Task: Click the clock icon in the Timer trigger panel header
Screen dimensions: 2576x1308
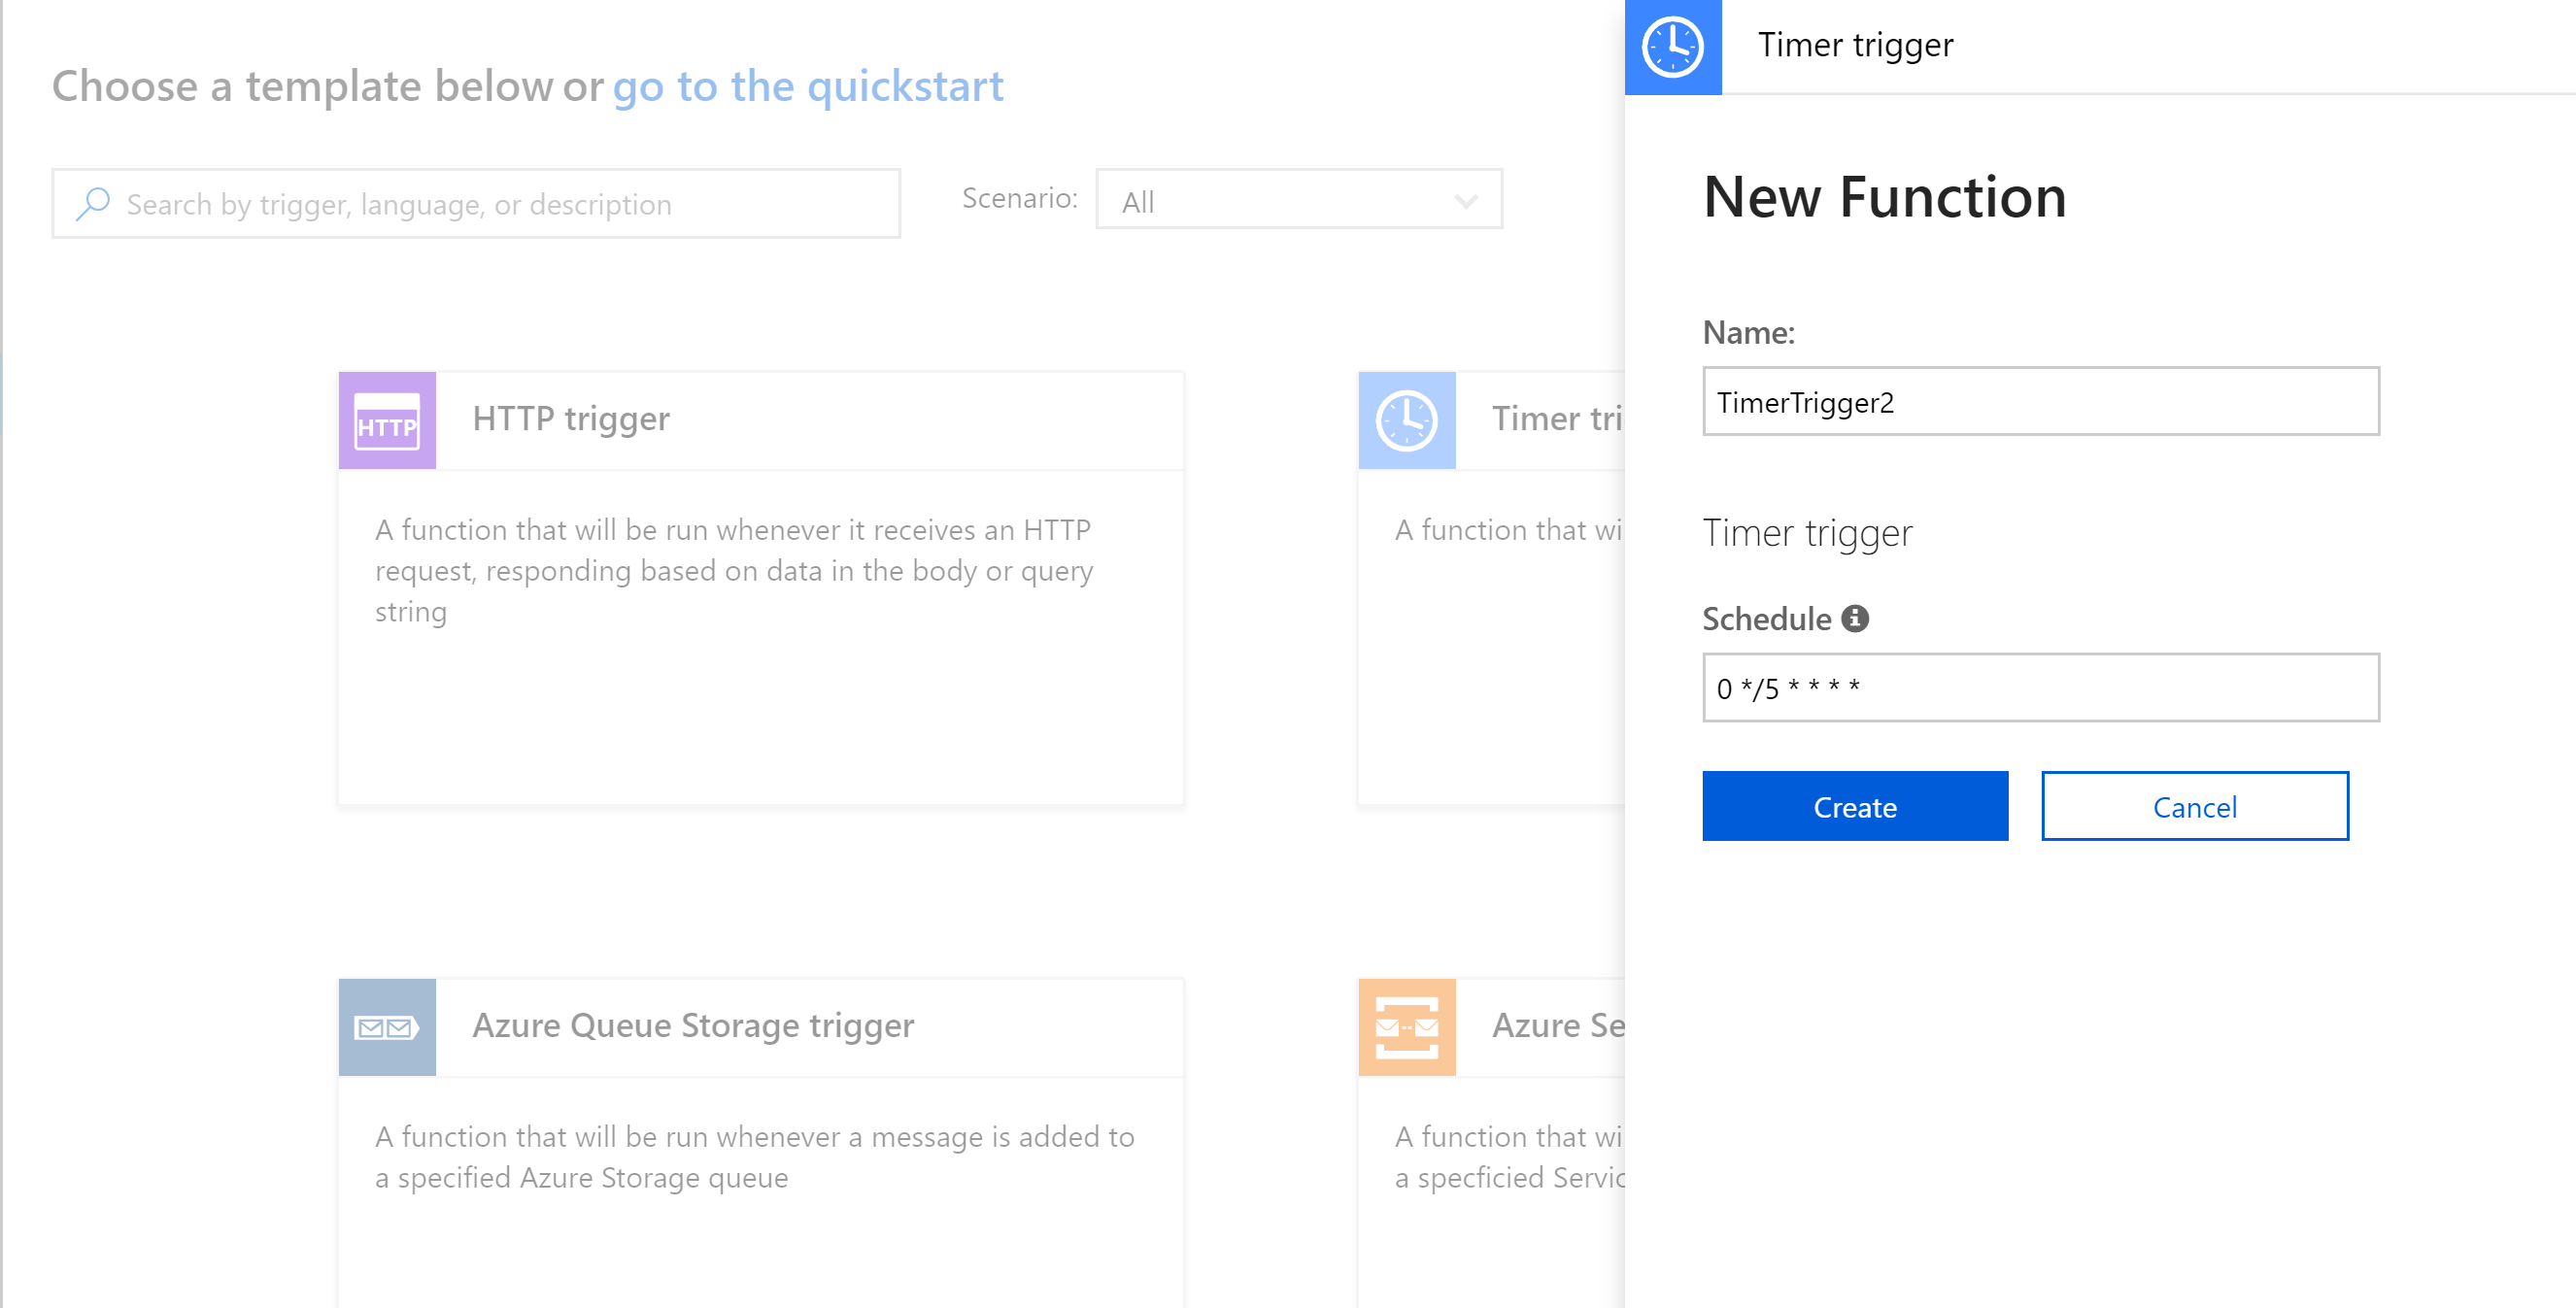Action: point(1674,44)
